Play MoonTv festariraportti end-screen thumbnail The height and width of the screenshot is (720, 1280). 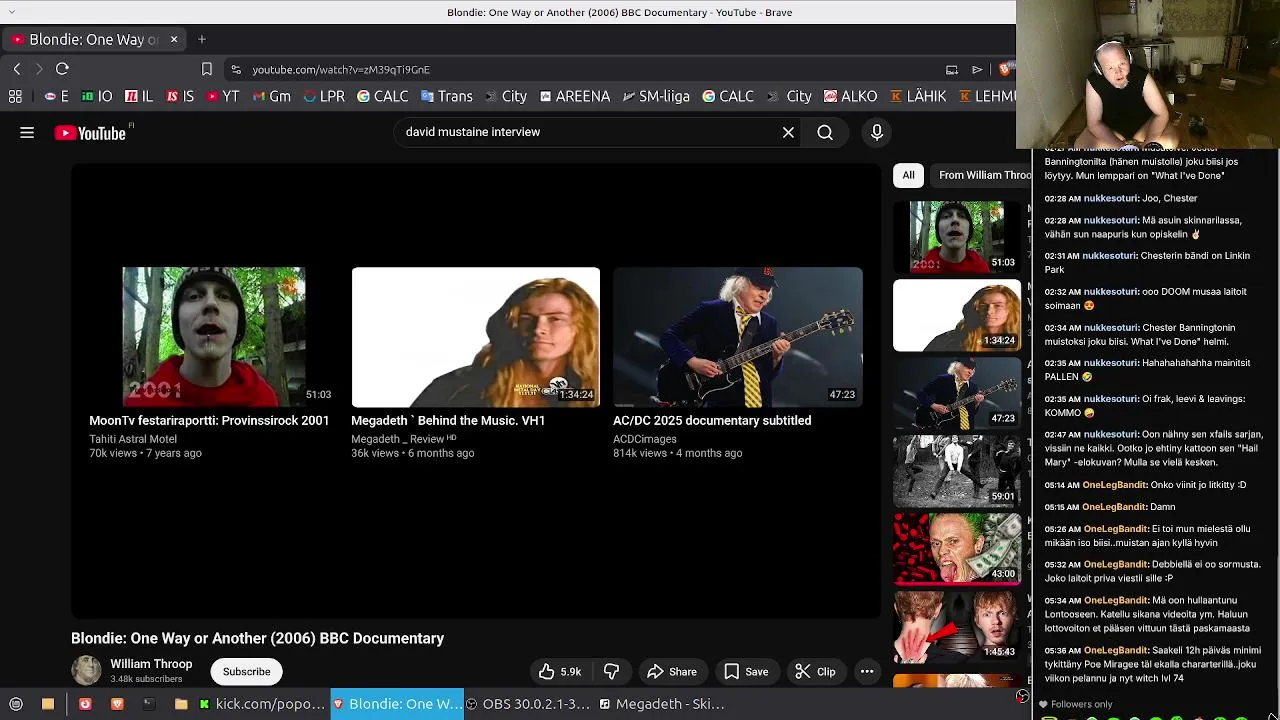coord(214,336)
